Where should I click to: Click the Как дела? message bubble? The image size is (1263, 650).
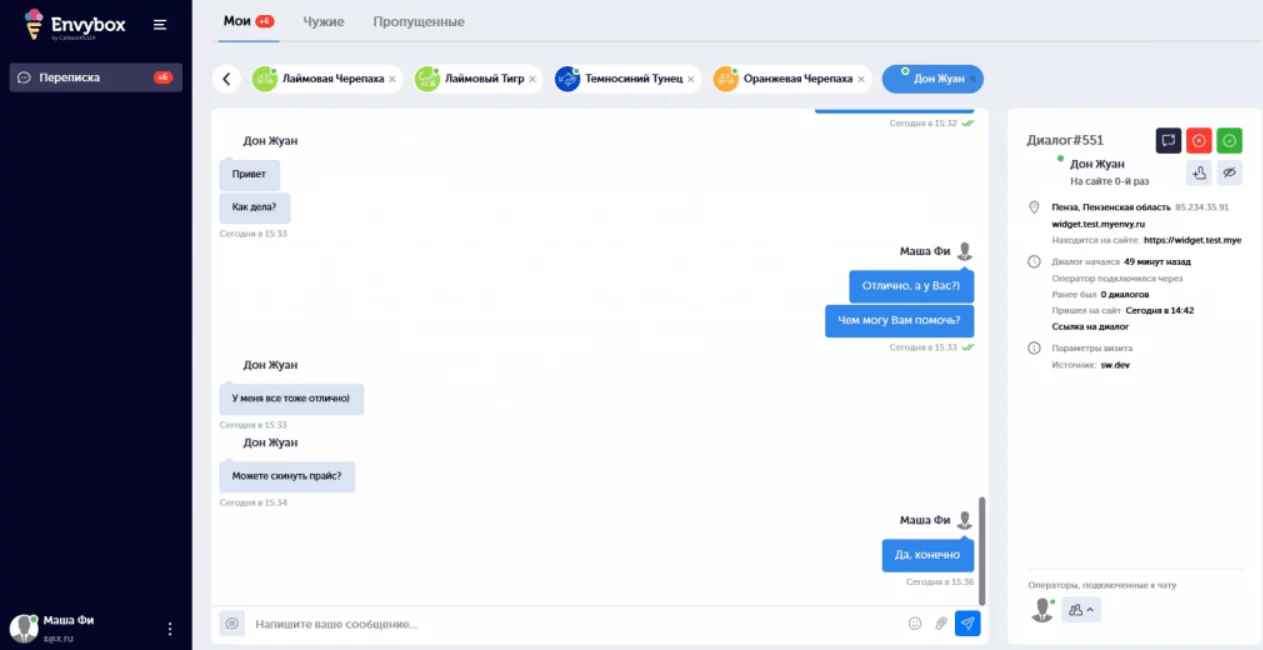point(255,208)
